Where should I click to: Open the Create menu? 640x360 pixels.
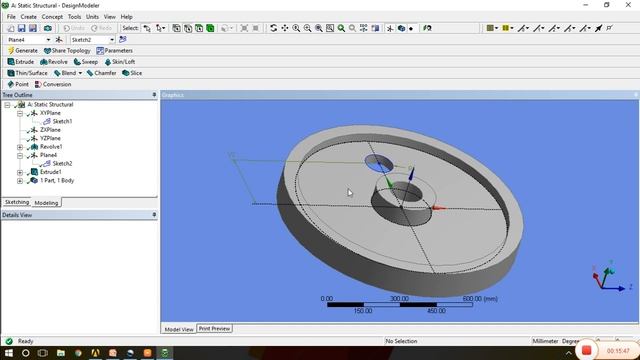(29, 17)
